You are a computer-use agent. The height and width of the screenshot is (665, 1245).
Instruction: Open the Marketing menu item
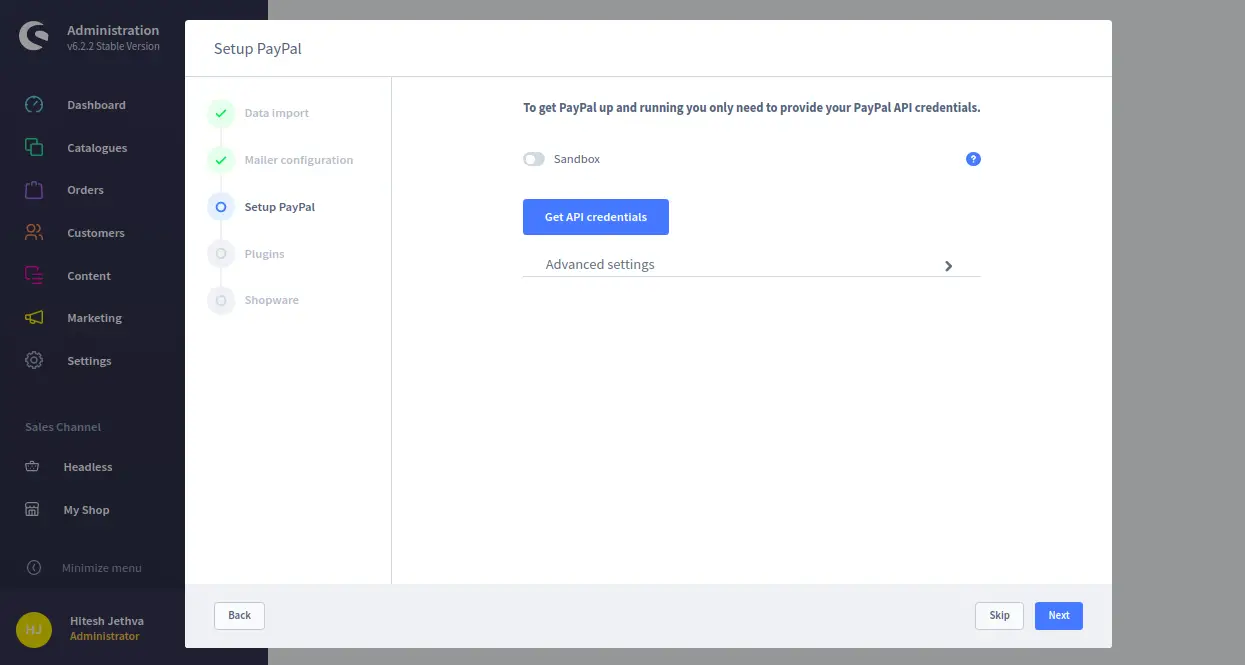pos(94,318)
